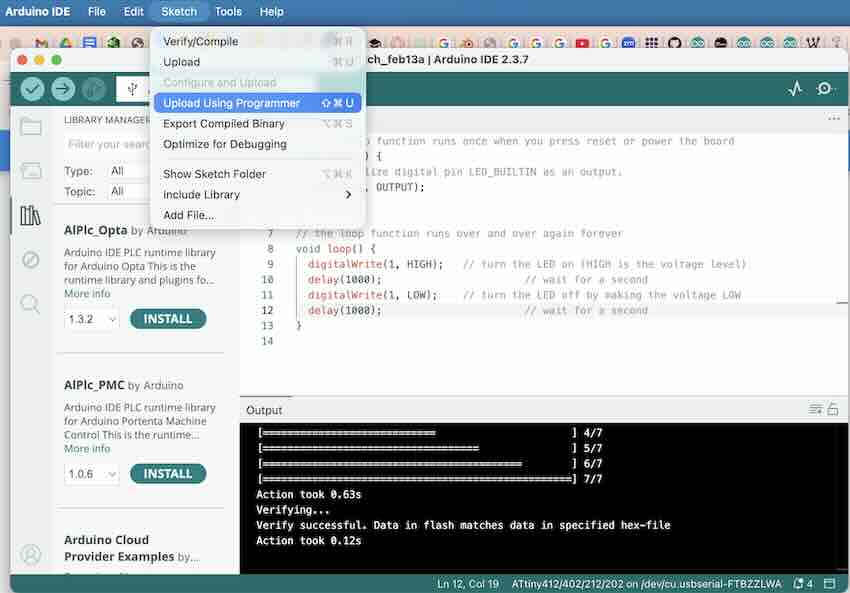Click the 7/7 progress bar output line

[x=431, y=479]
